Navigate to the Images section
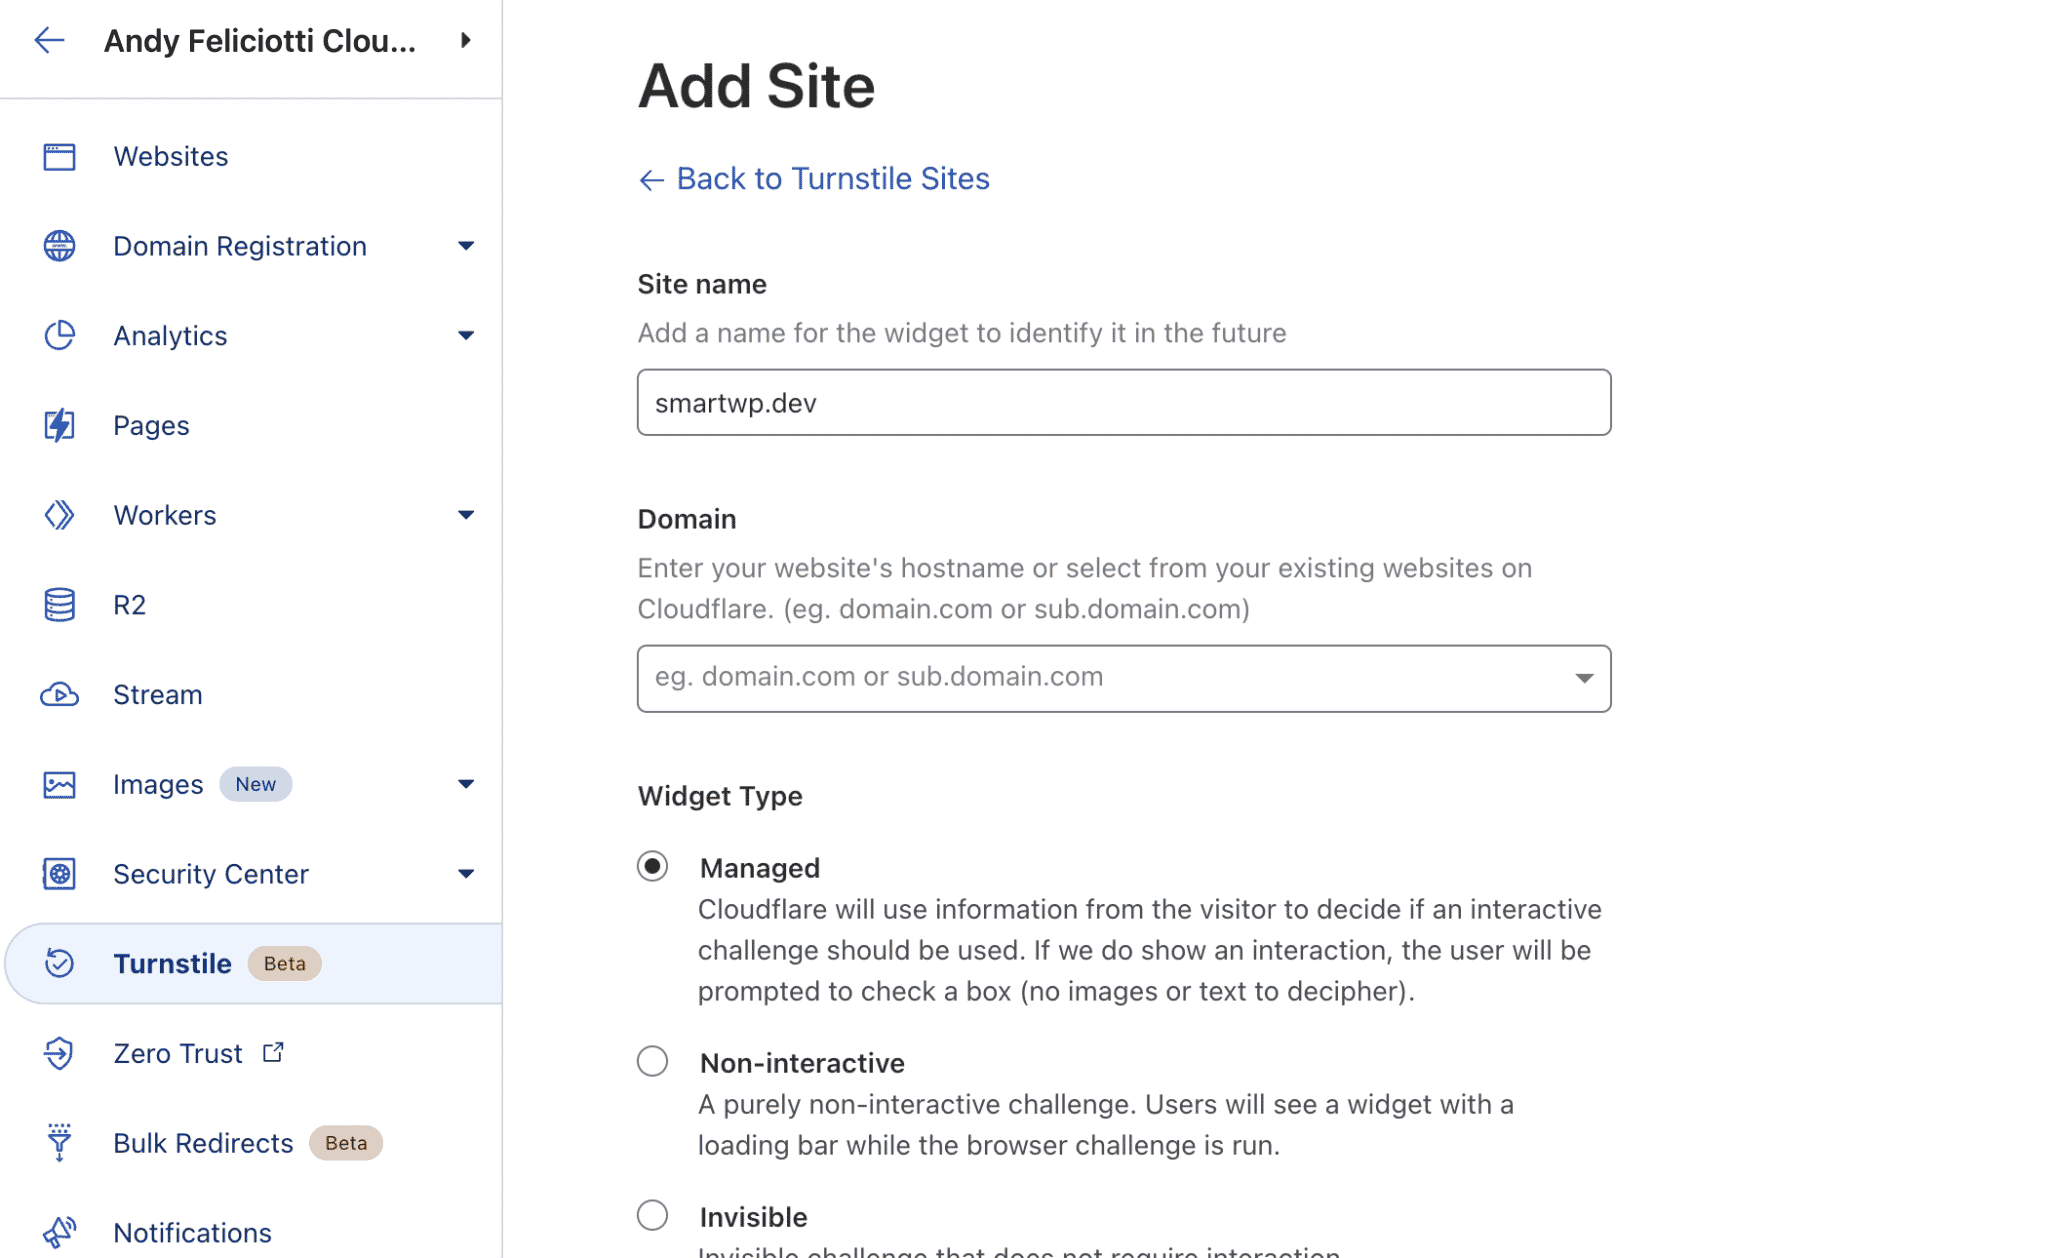The height and width of the screenshot is (1258, 2048). [x=157, y=784]
